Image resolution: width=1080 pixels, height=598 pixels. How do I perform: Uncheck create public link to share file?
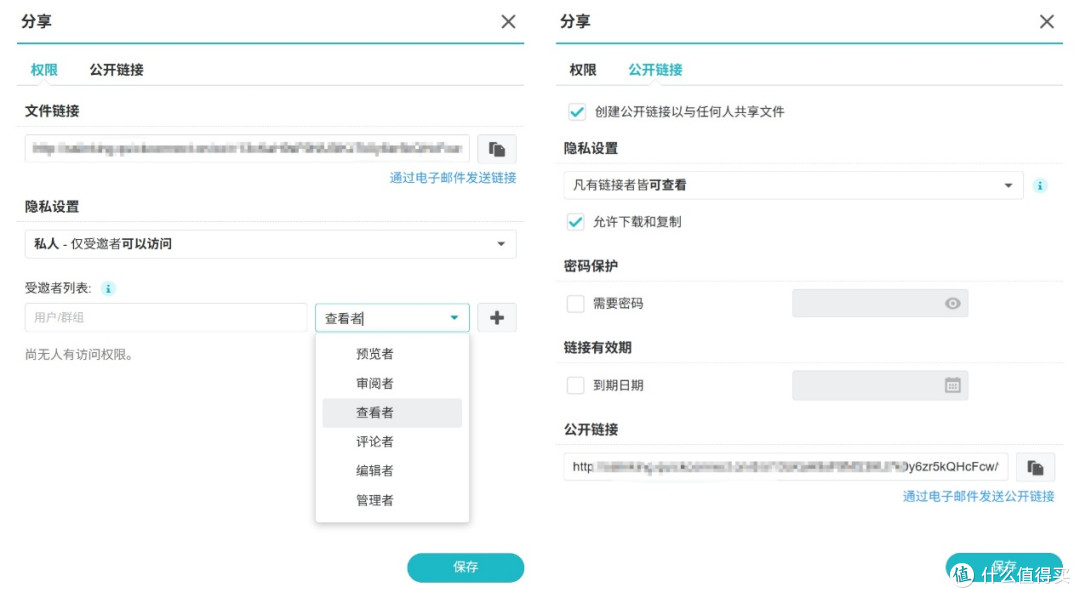tap(577, 112)
